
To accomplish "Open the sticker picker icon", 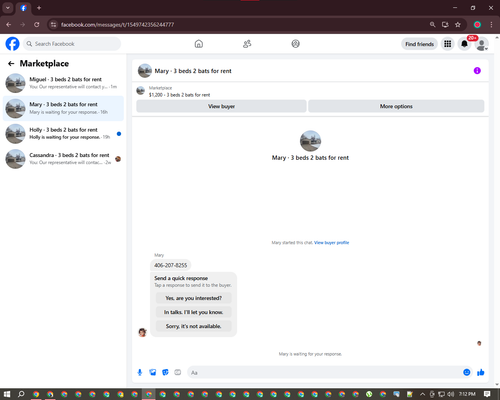I will click(x=165, y=372).
